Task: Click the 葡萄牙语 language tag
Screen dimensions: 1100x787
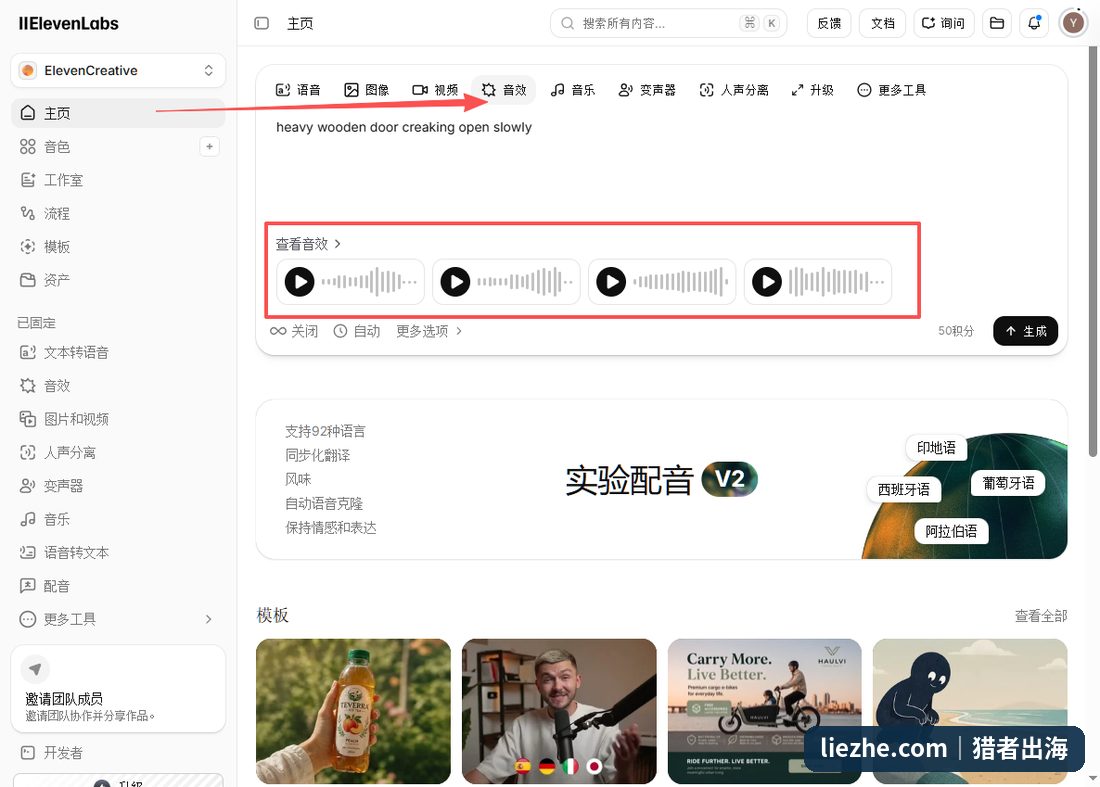Action: tap(1008, 483)
